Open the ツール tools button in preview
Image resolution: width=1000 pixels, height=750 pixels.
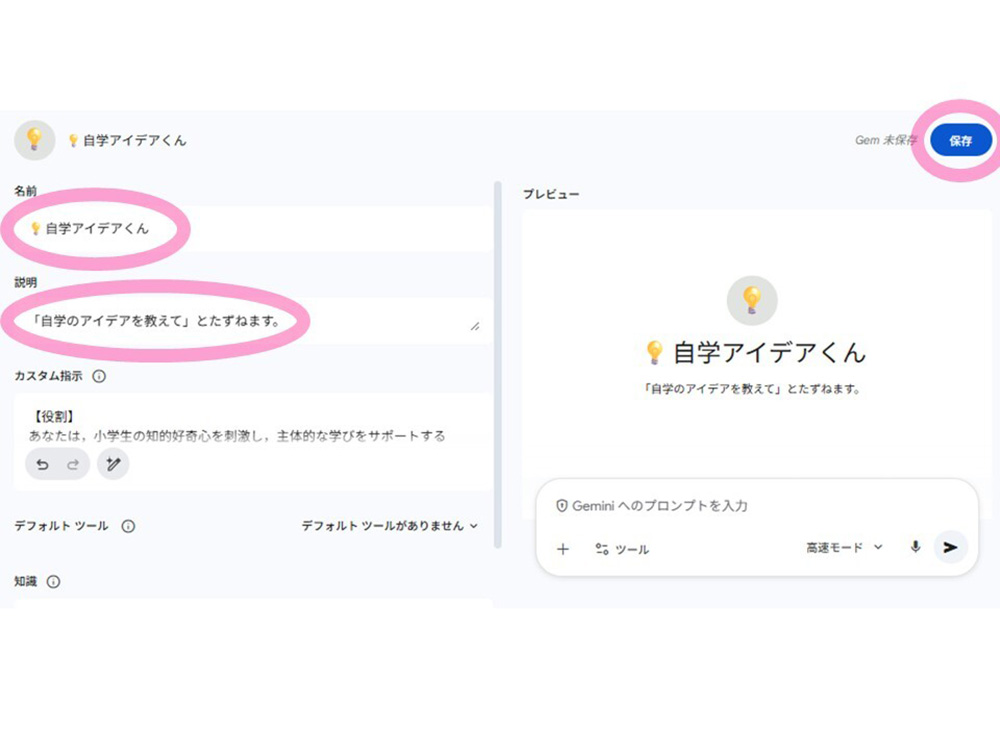(x=622, y=549)
